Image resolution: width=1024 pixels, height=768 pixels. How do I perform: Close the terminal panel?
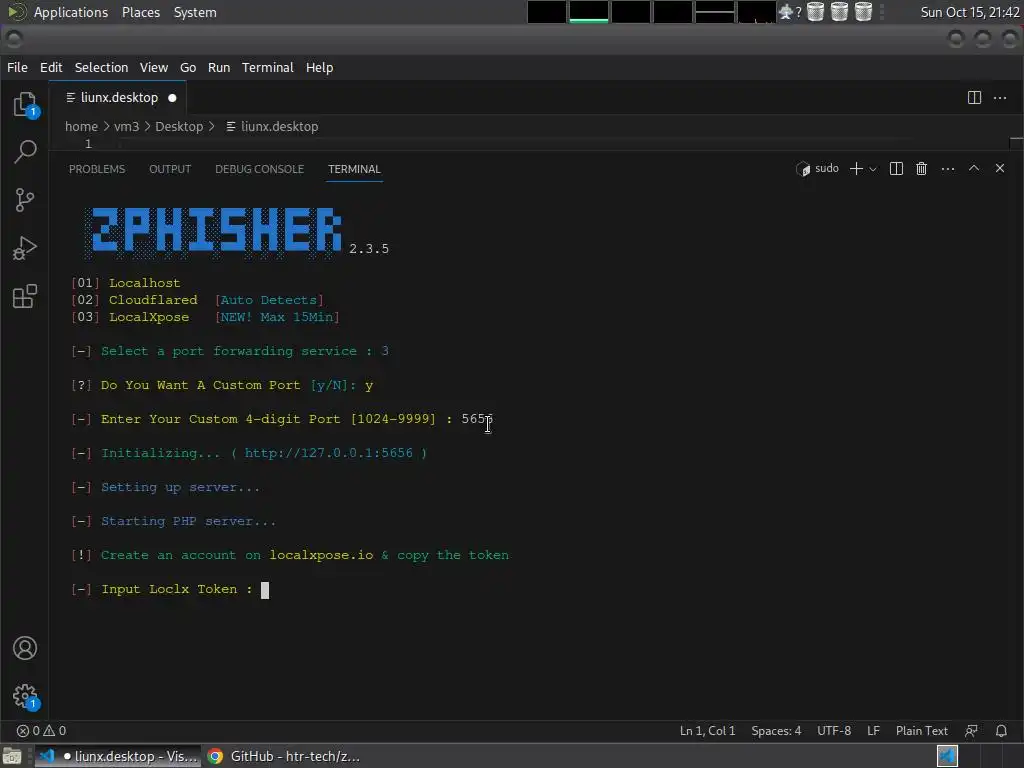pyautogui.click(x=1000, y=168)
